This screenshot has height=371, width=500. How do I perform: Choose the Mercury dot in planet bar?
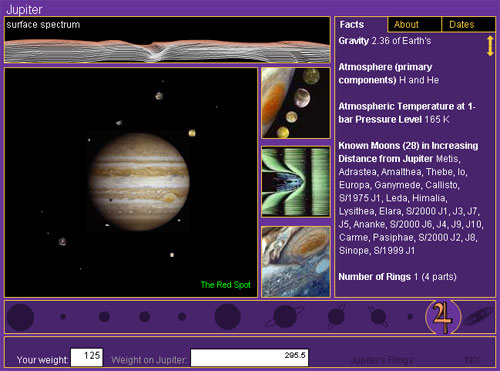63,317
